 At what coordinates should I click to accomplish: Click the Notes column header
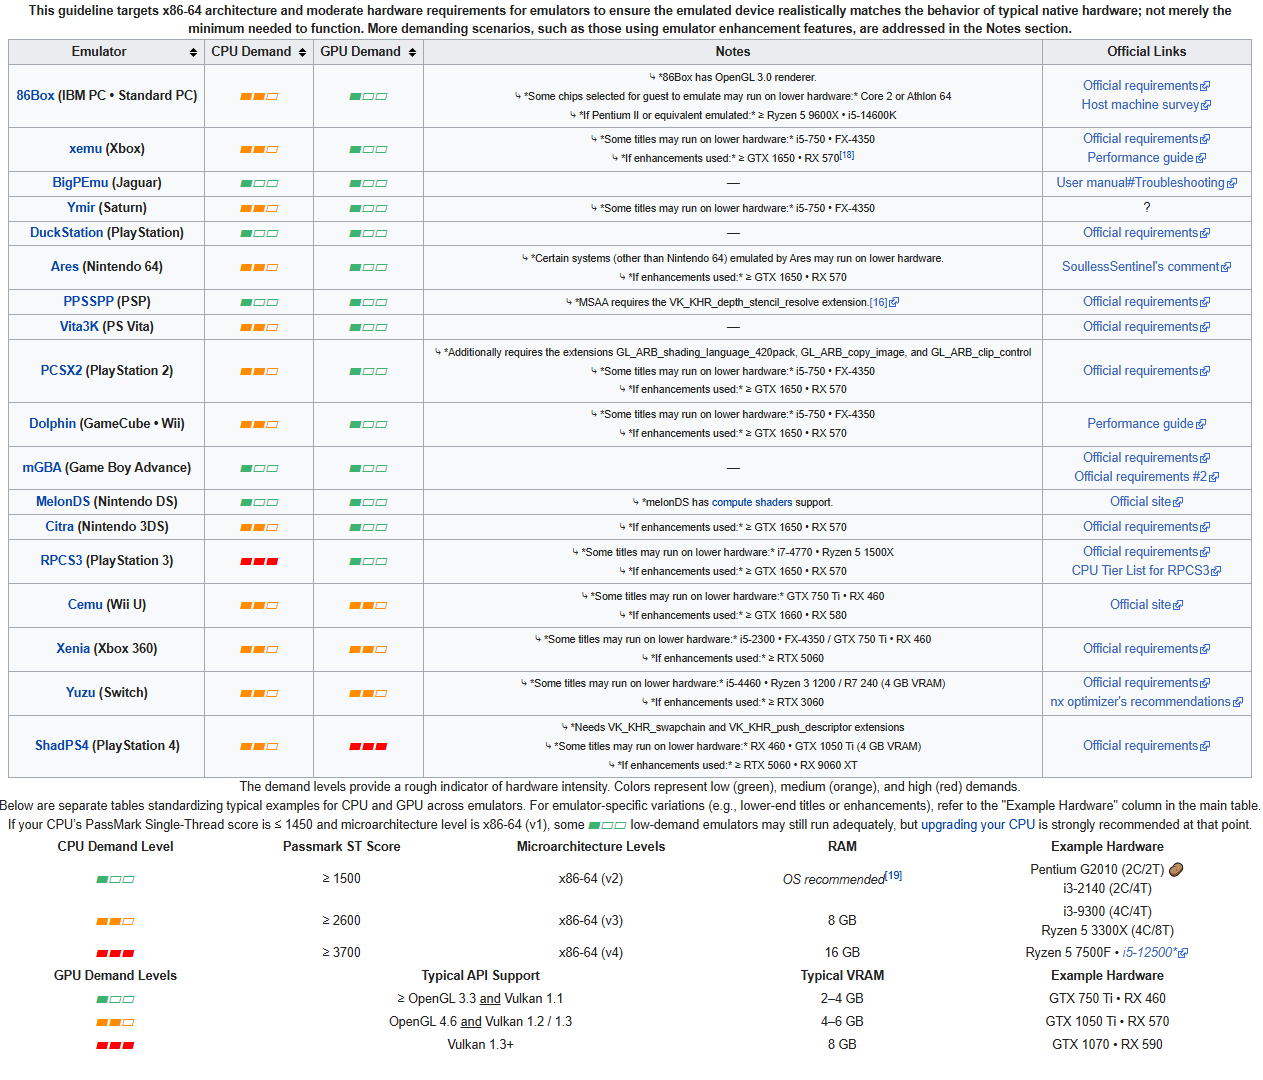[x=733, y=52]
